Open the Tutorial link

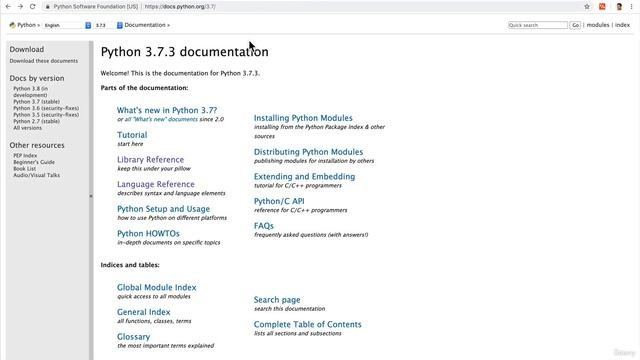(132, 135)
